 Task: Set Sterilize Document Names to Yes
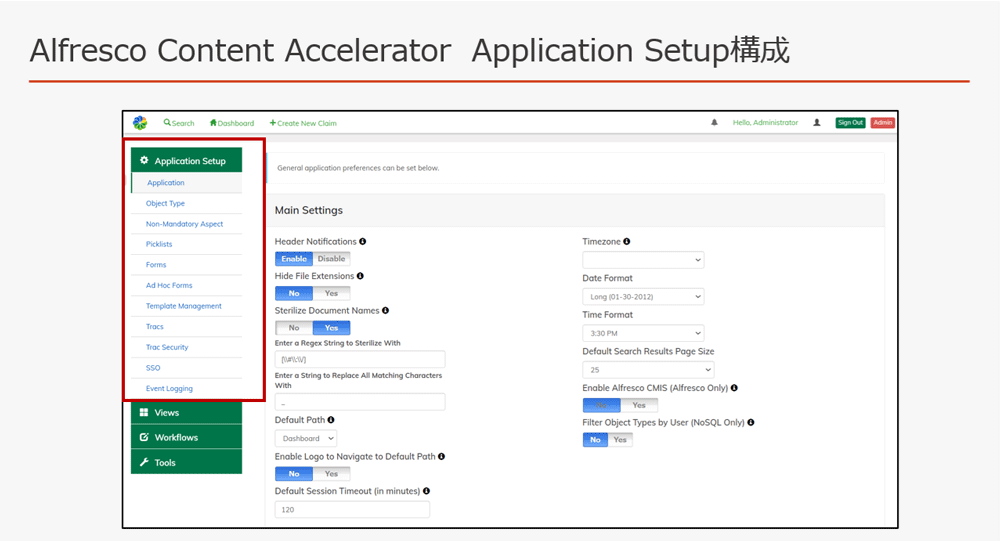pyautogui.click(x=331, y=327)
